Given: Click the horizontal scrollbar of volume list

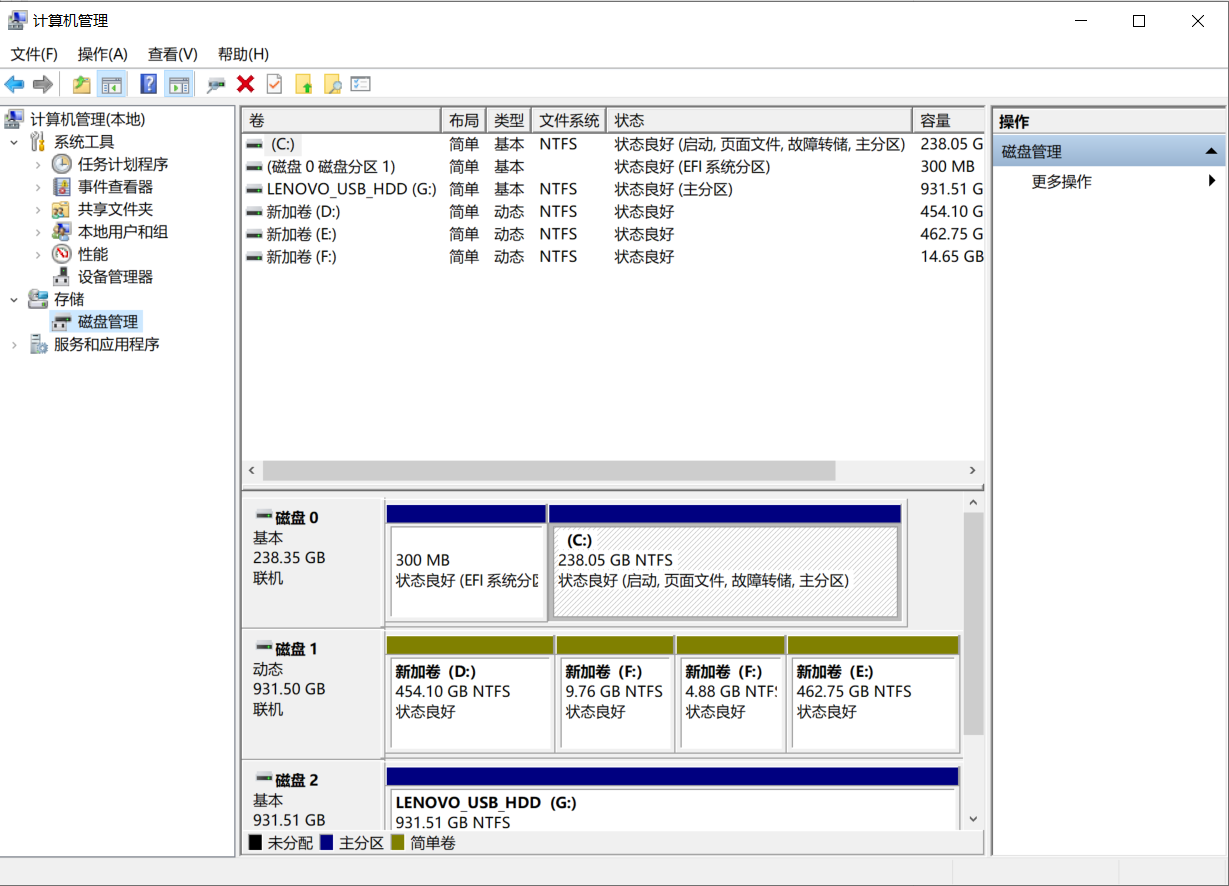Looking at the screenshot, I should pyautogui.click(x=548, y=470).
